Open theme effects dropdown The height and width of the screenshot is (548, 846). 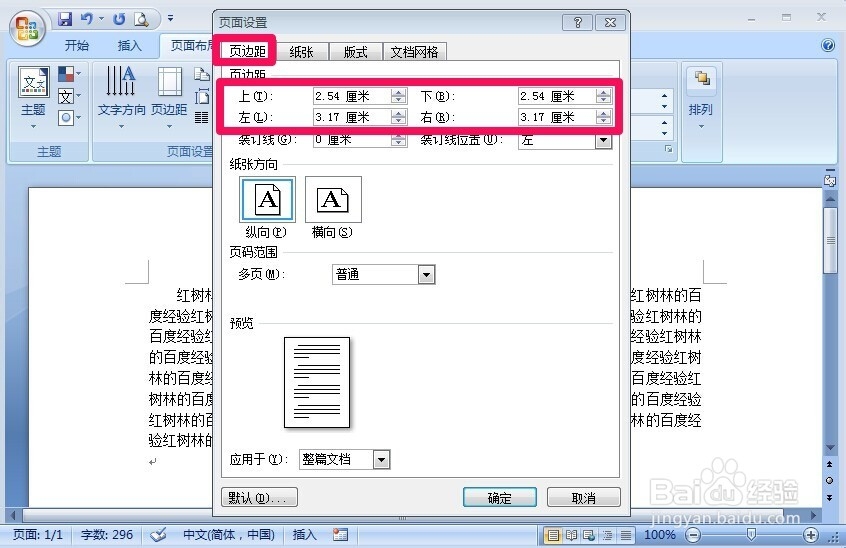tap(69, 118)
